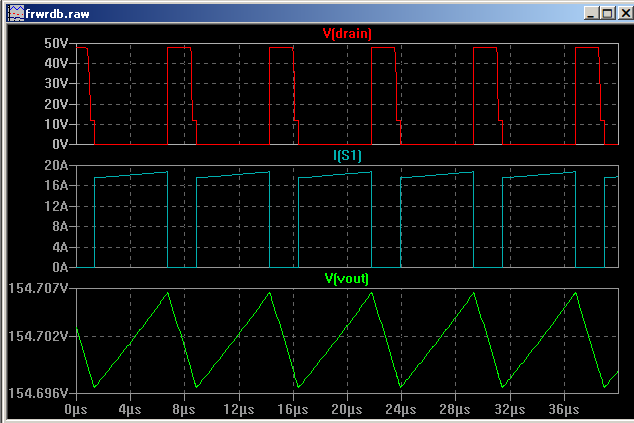Click the frwrdb.raw title bar text
The image size is (634, 423).
[57, 14]
